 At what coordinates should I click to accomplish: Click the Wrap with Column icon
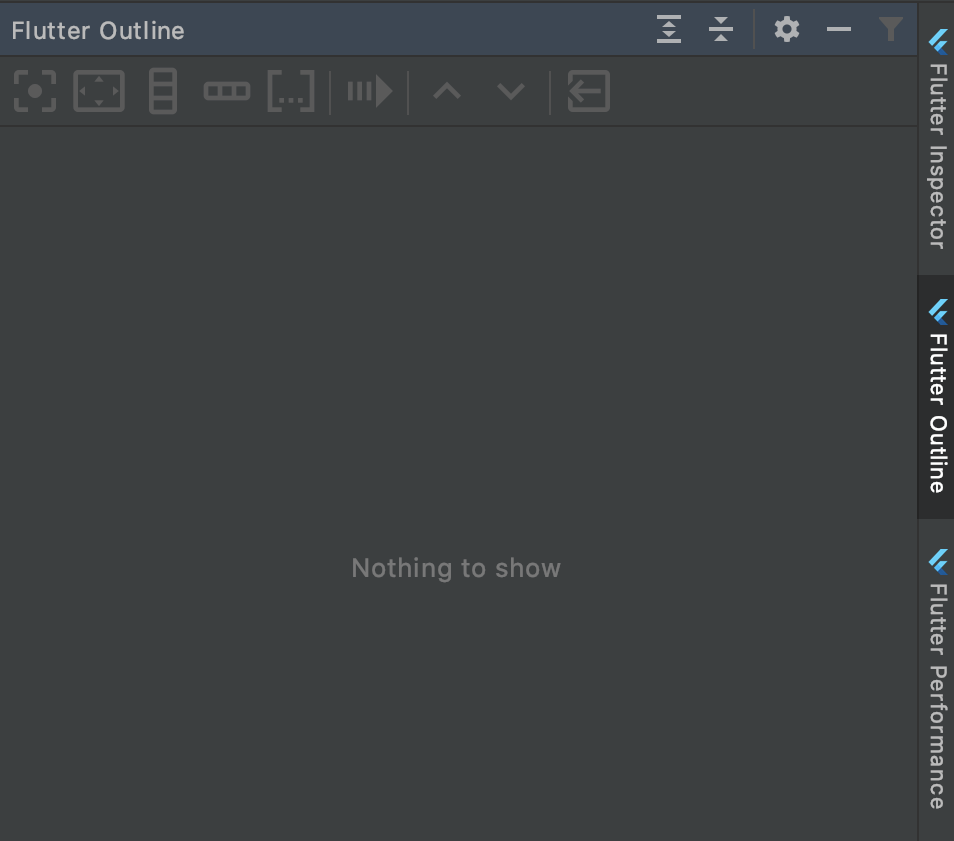[x=163, y=91]
